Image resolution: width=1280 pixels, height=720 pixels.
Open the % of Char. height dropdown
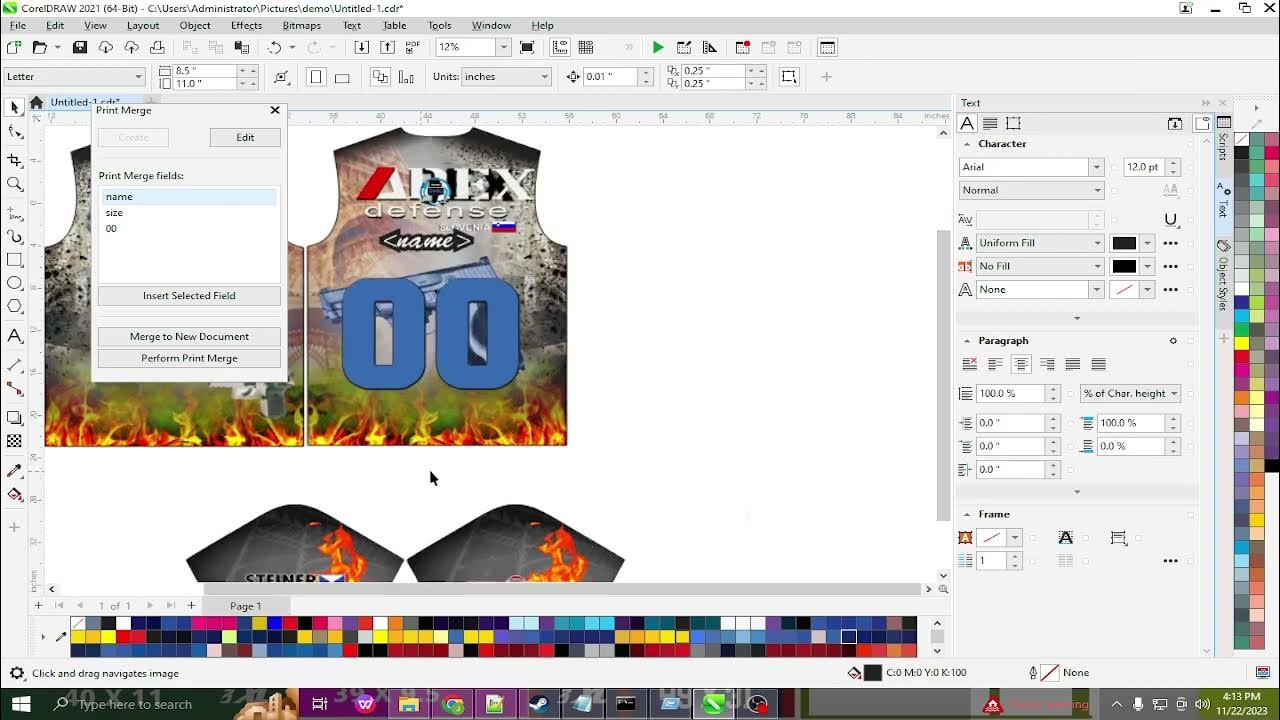[x=1174, y=394]
